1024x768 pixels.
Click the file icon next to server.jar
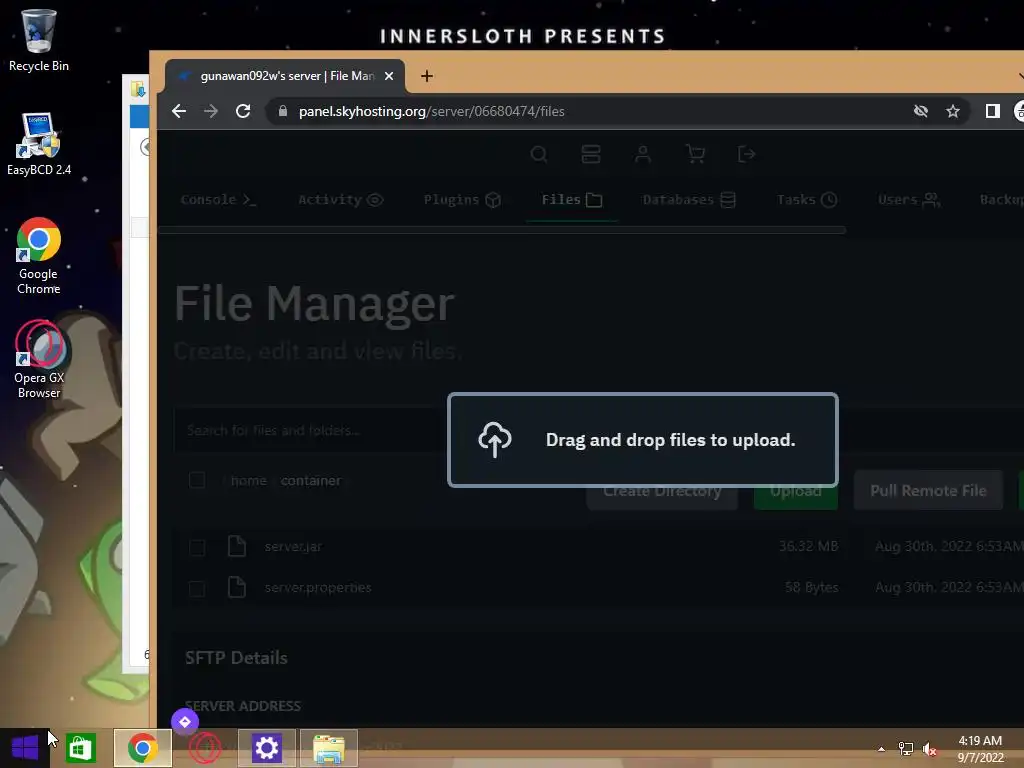point(236,546)
